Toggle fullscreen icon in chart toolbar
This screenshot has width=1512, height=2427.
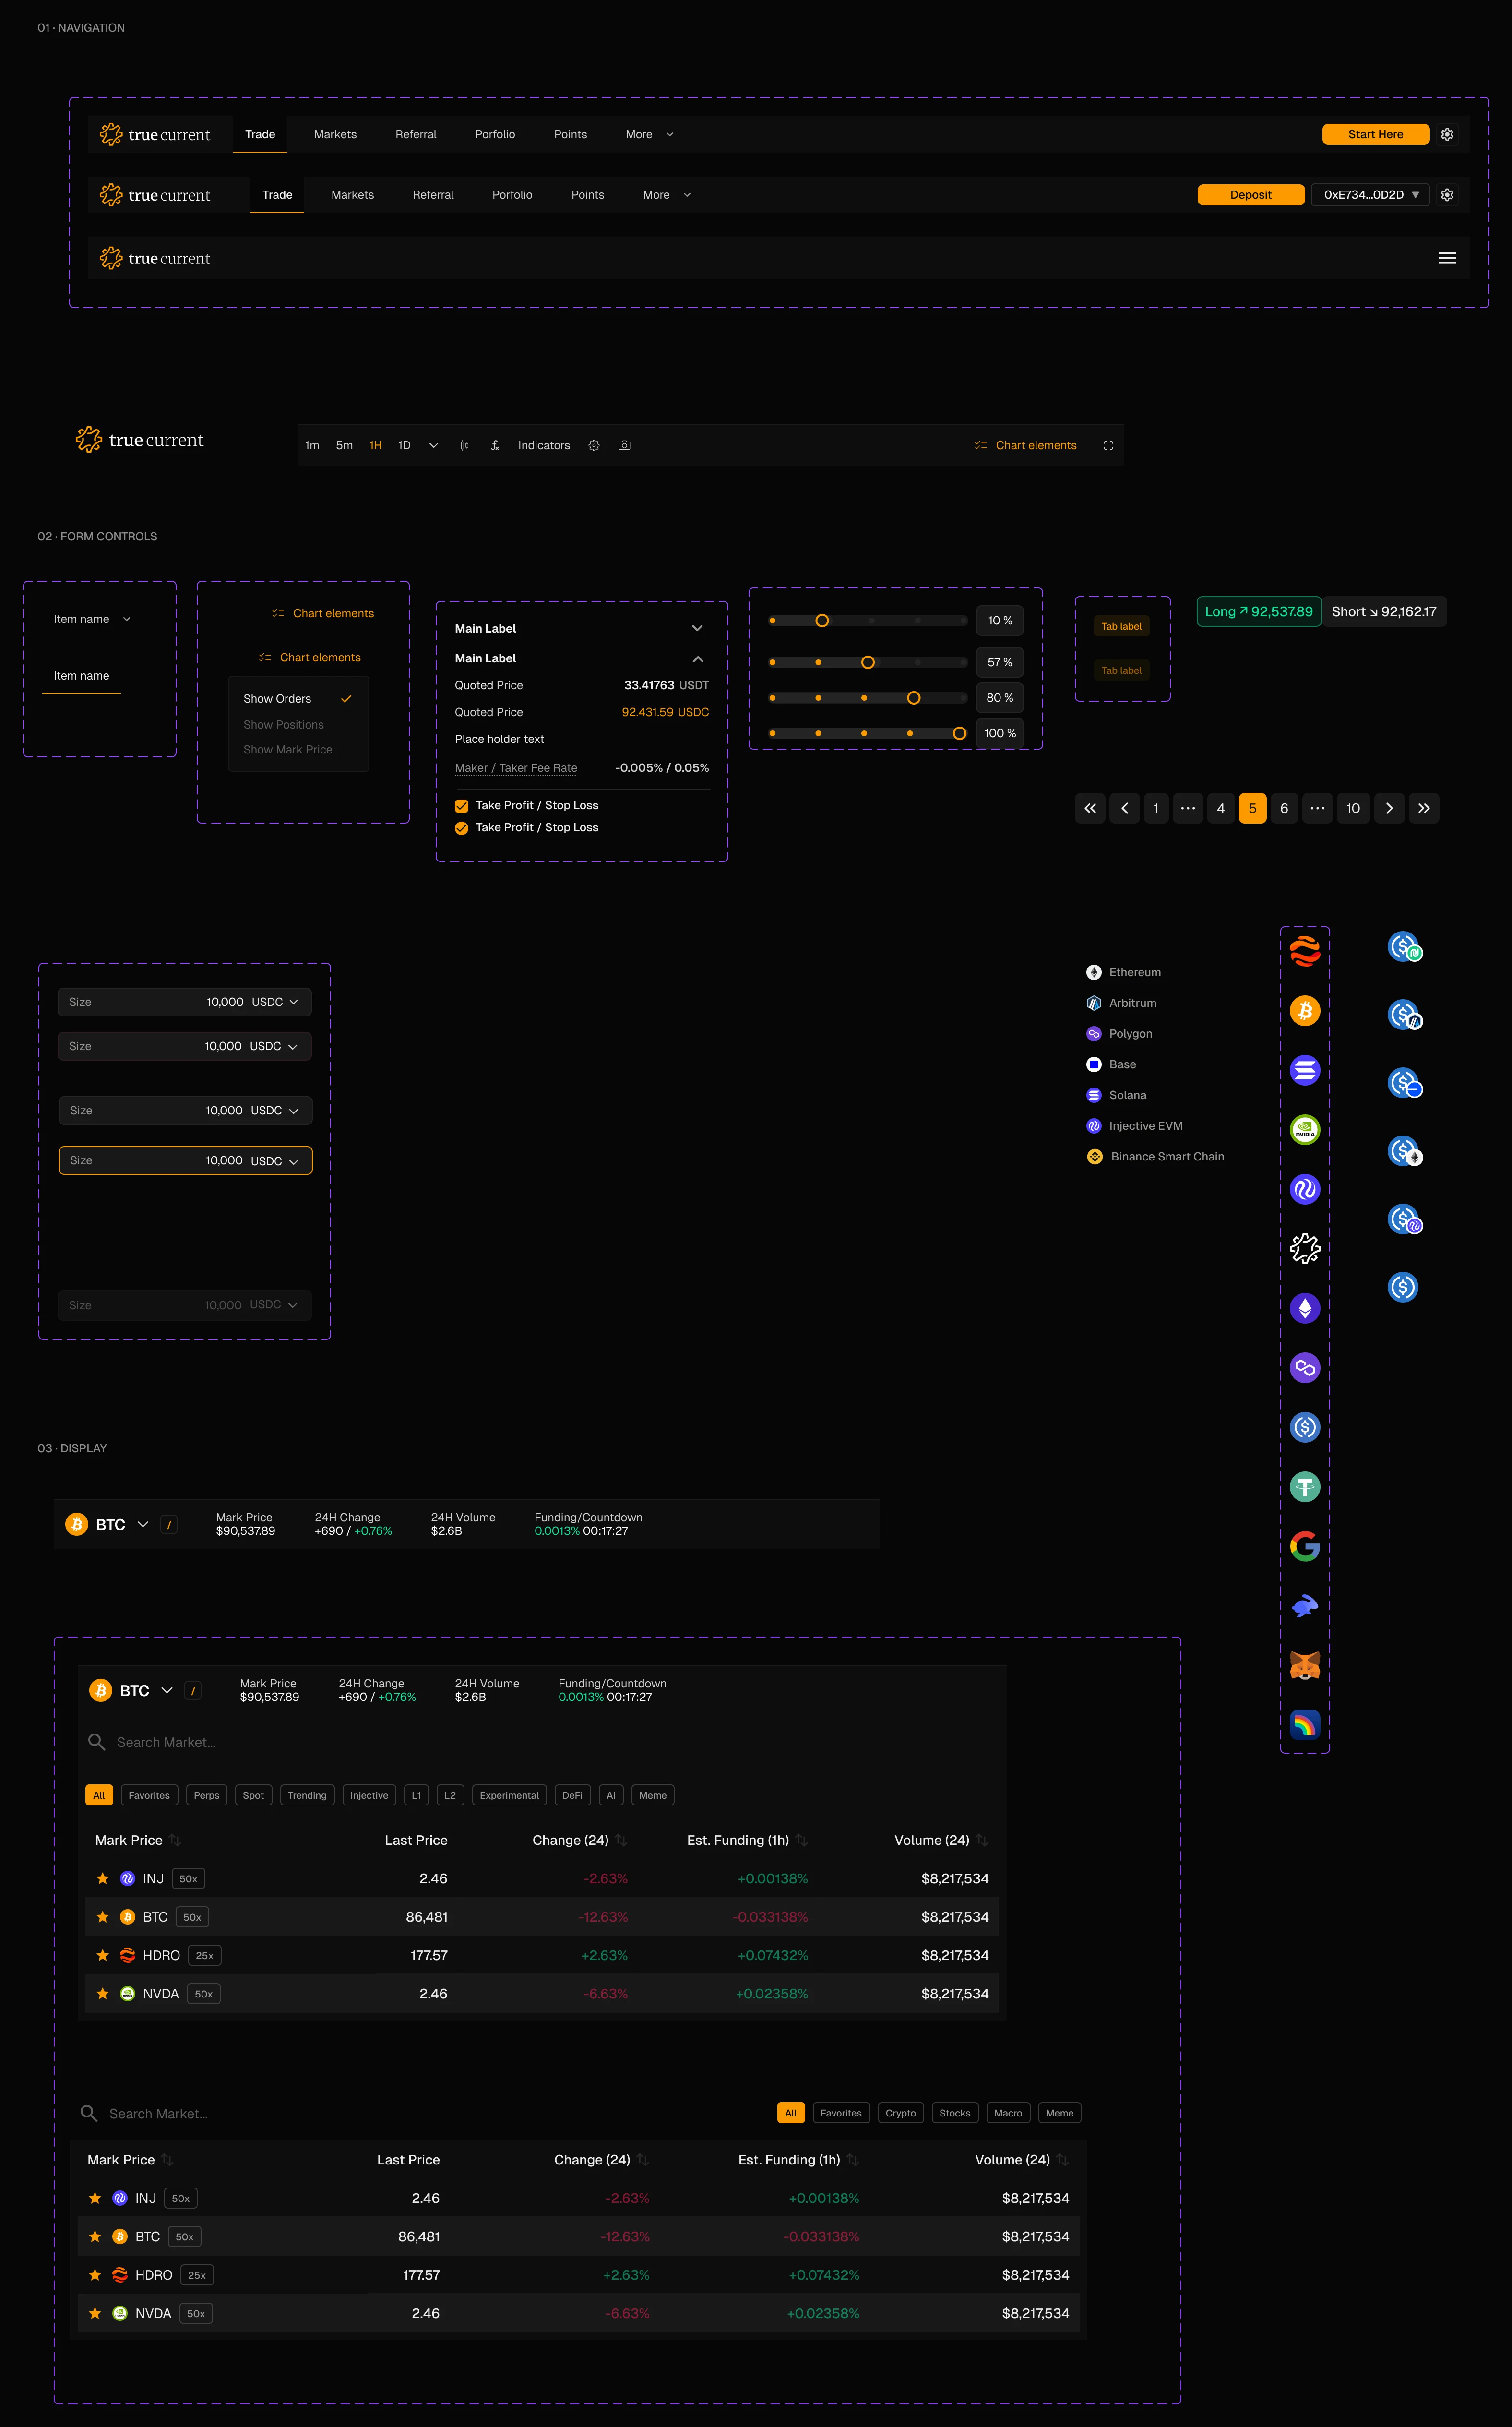(x=1108, y=445)
